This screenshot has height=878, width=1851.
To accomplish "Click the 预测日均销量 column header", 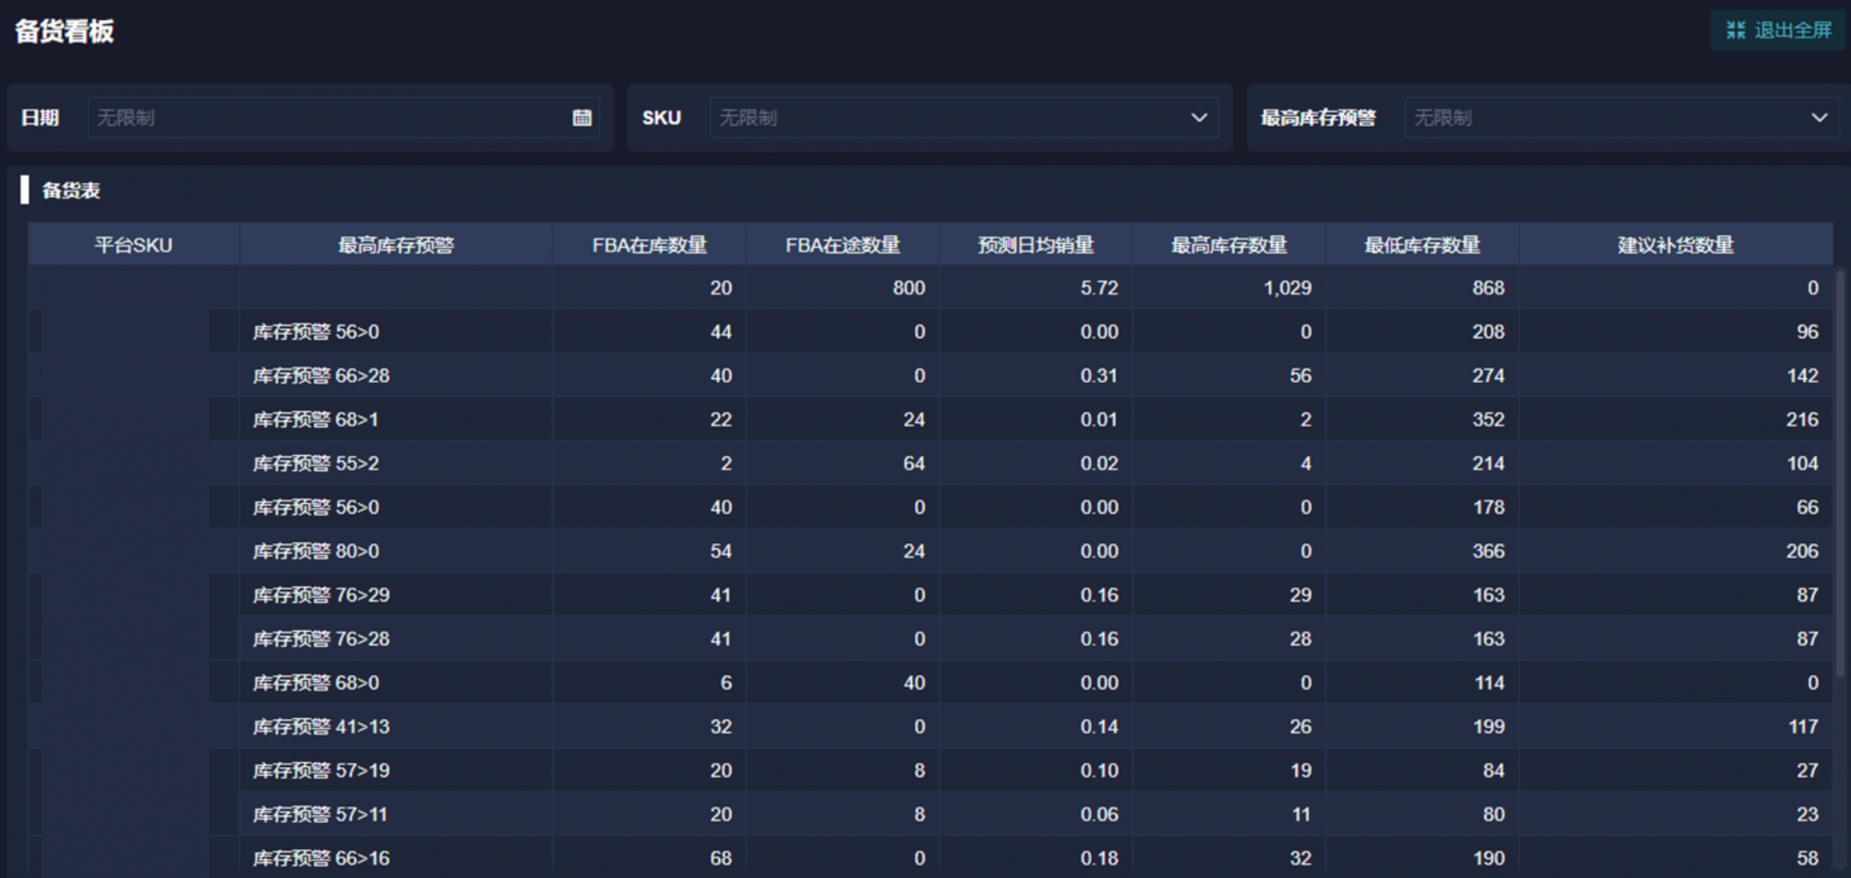I will click(x=1036, y=245).
